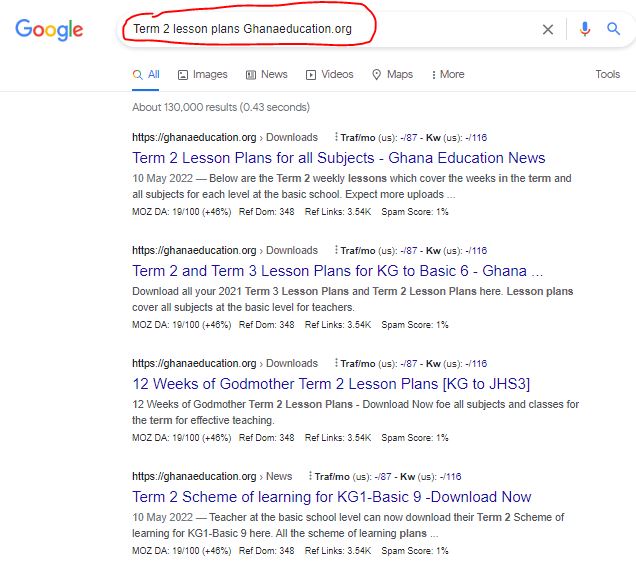Click the blue search magnifier button
This screenshot has width=636, height=572.
[x=613, y=29]
